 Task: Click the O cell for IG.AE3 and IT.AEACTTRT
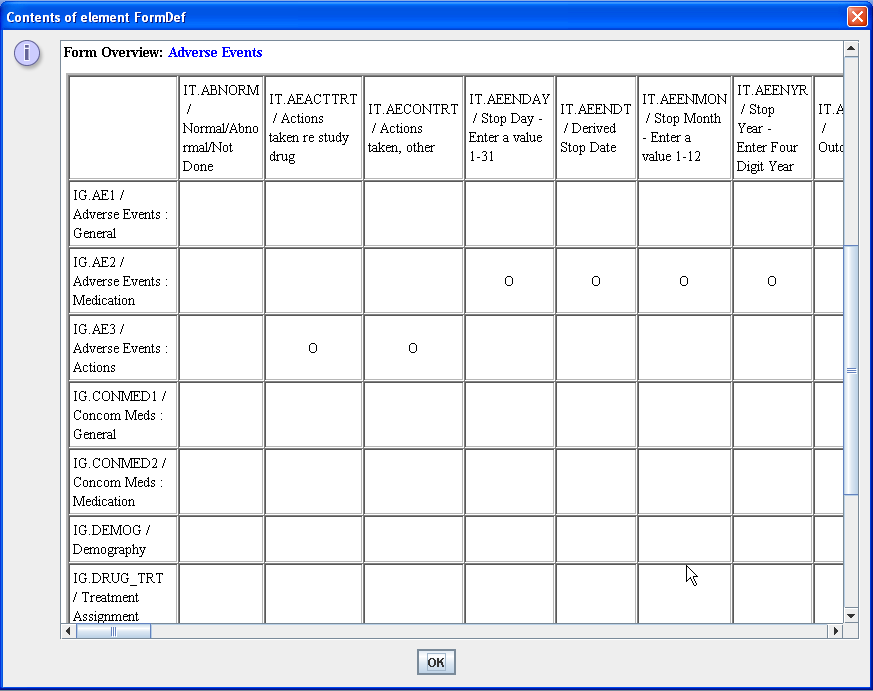pos(313,349)
